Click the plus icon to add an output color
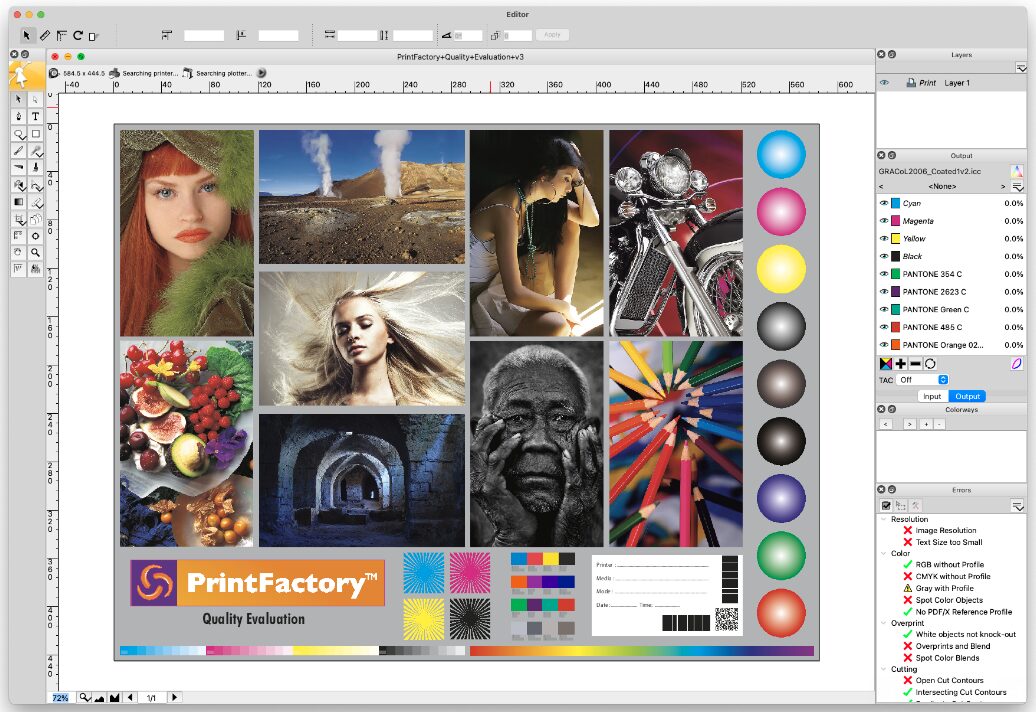 click(x=901, y=363)
